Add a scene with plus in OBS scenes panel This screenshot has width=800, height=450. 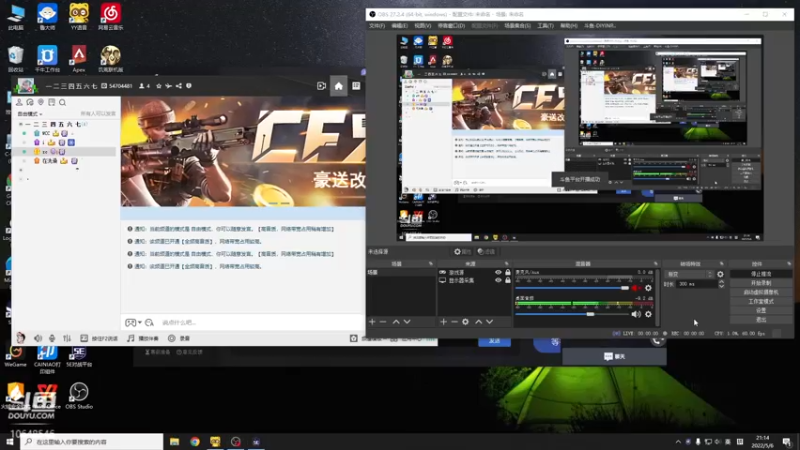click(x=372, y=322)
